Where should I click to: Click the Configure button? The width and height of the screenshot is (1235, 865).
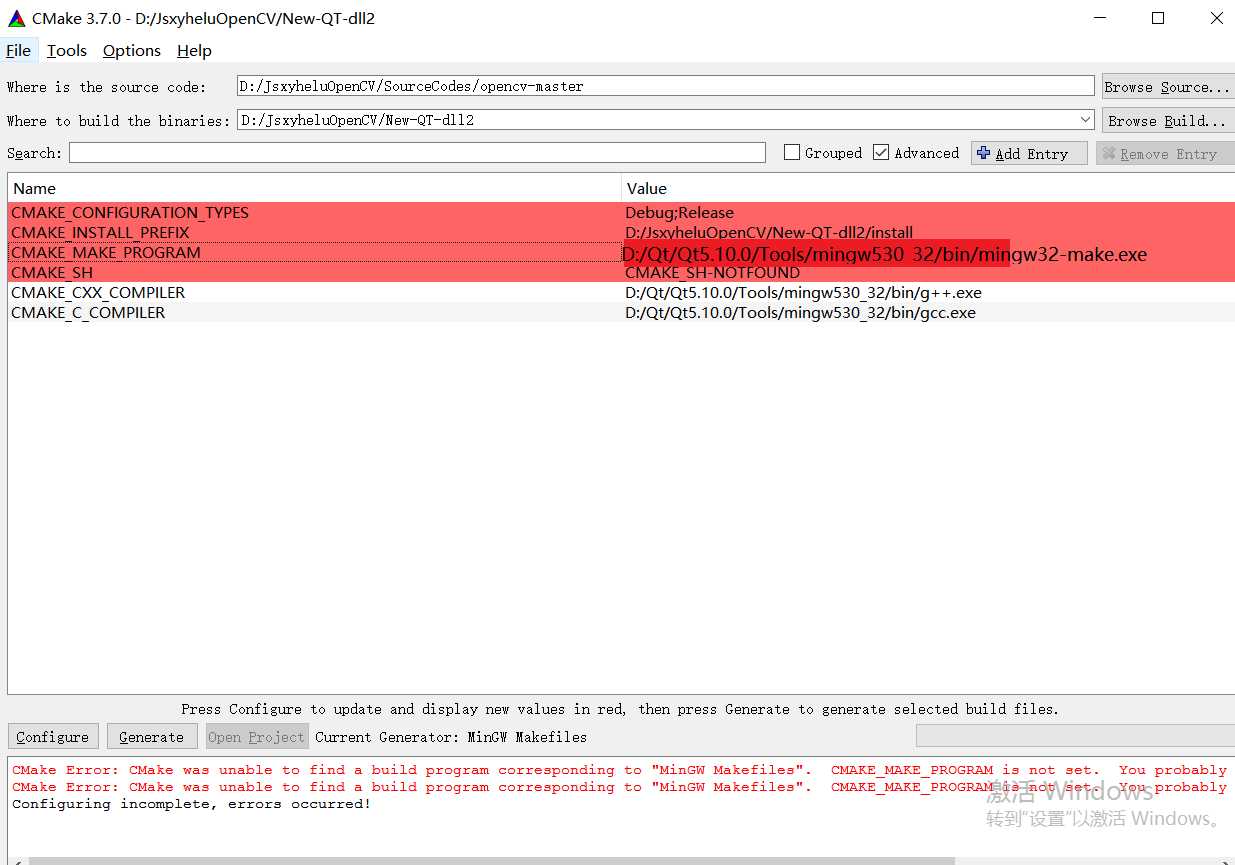[x=53, y=737]
